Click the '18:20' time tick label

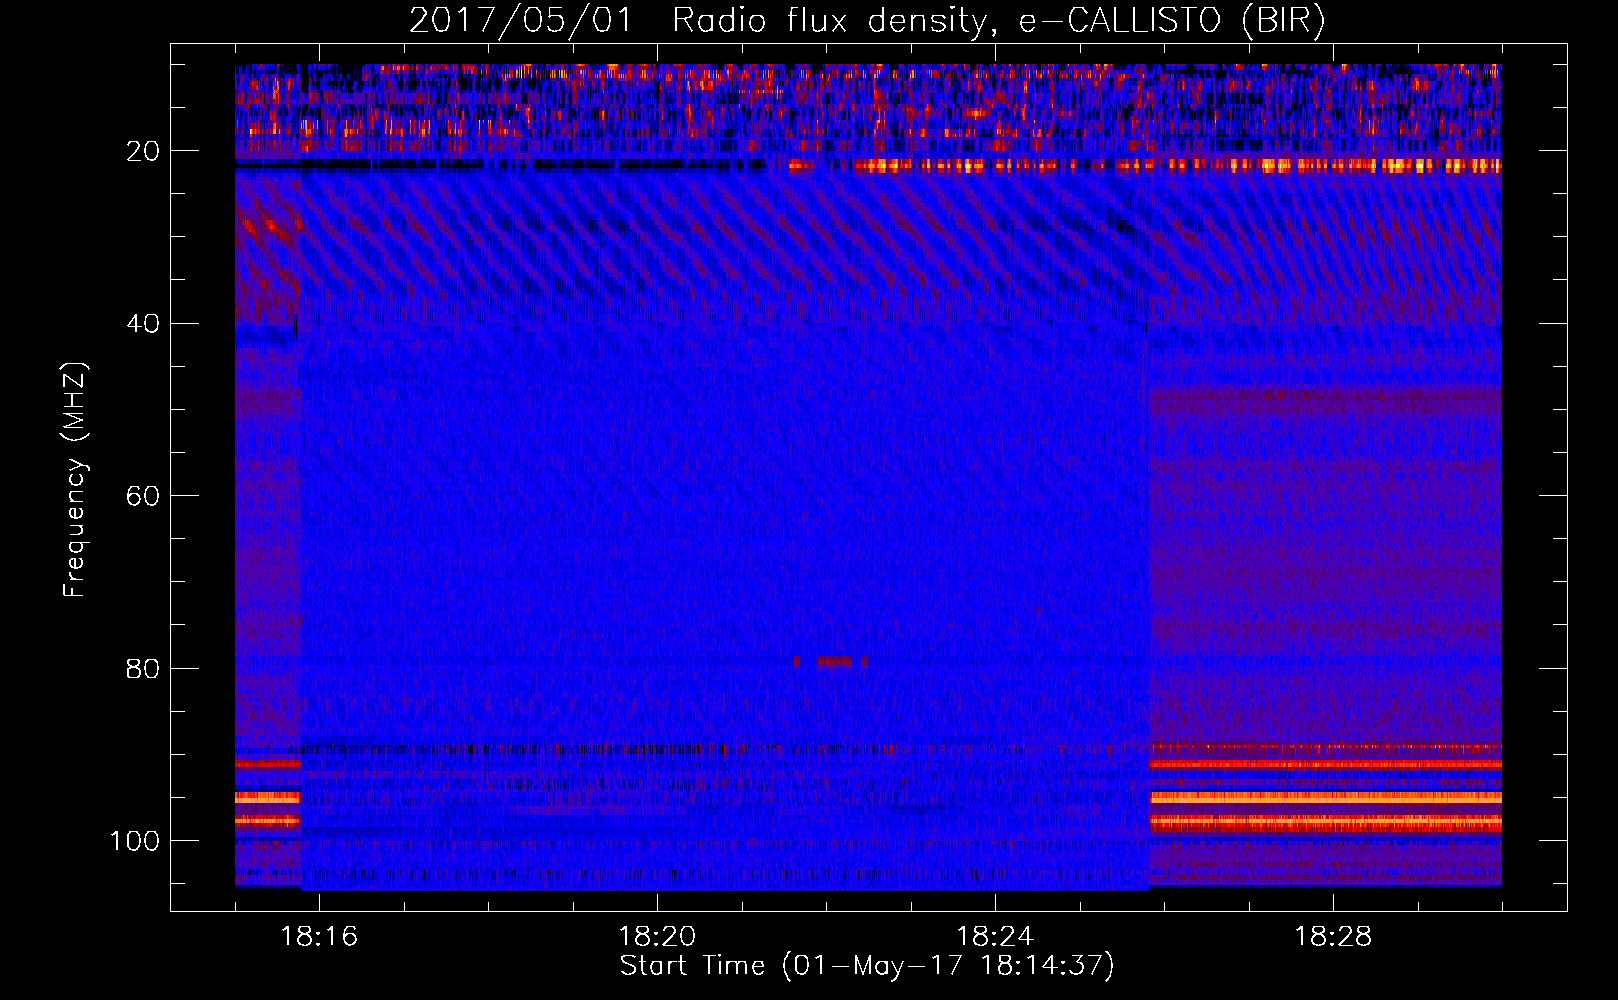(x=657, y=936)
